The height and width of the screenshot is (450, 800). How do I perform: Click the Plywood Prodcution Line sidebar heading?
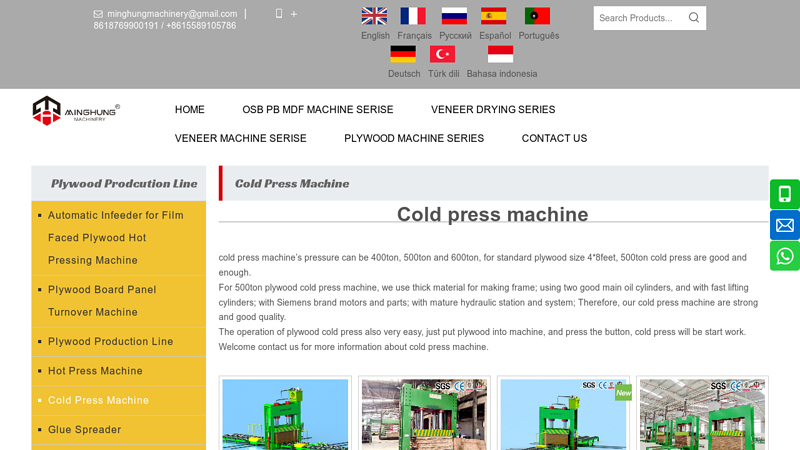click(x=124, y=184)
